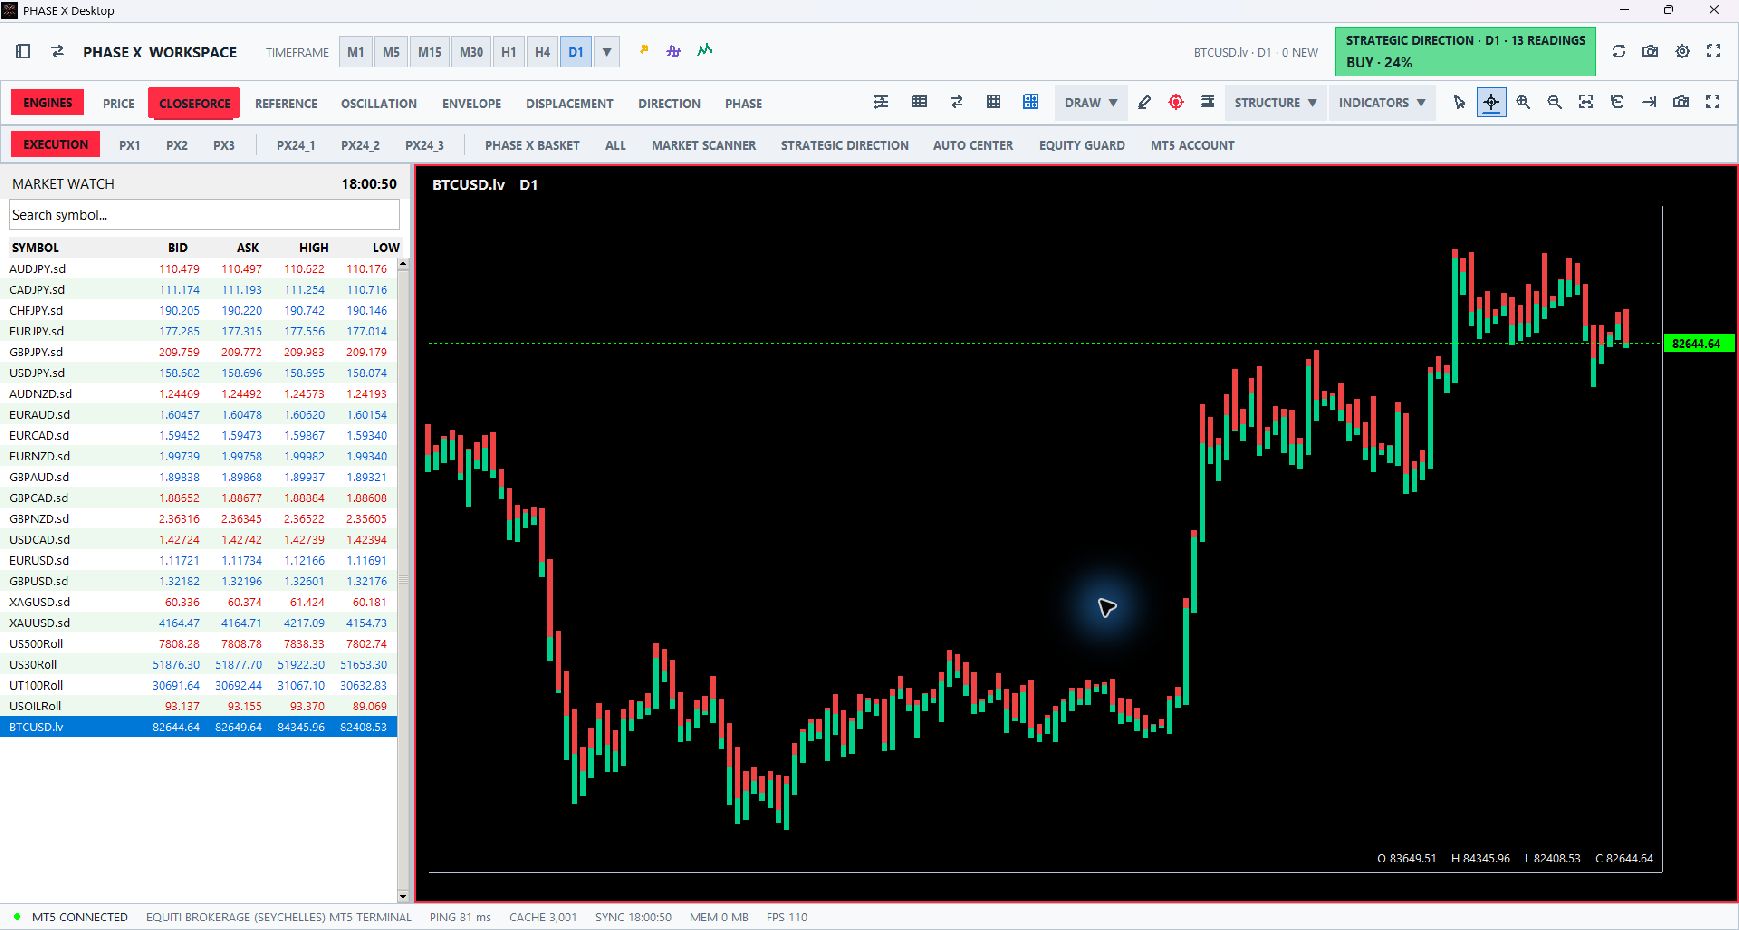Open the DRAW dropdown menu

coord(1091,102)
